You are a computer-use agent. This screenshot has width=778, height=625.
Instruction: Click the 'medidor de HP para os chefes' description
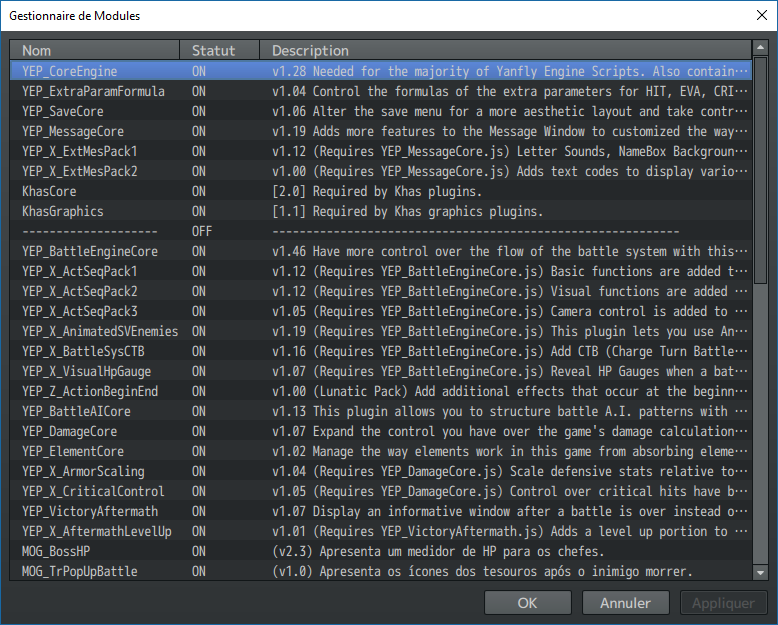(438, 552)
